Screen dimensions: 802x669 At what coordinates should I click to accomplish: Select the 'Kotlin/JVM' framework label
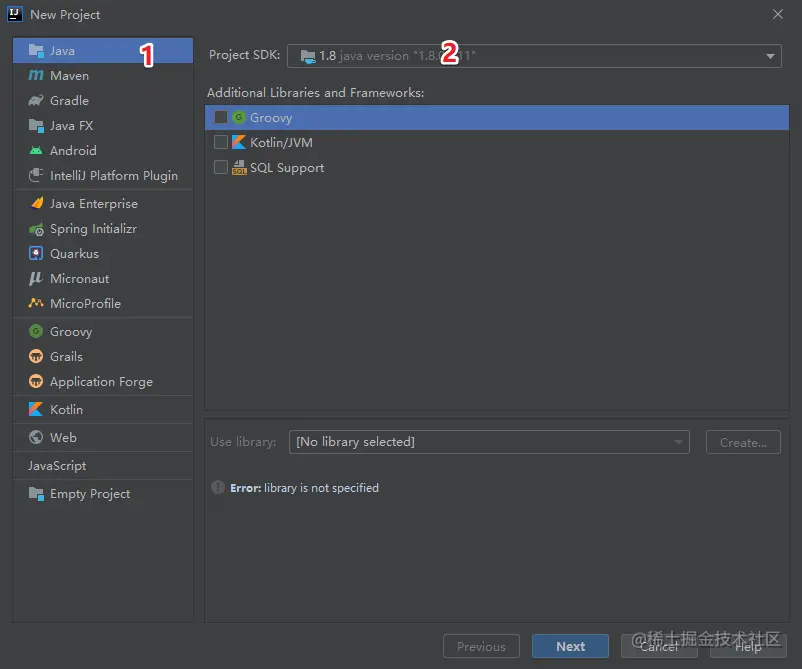(281, 142)
